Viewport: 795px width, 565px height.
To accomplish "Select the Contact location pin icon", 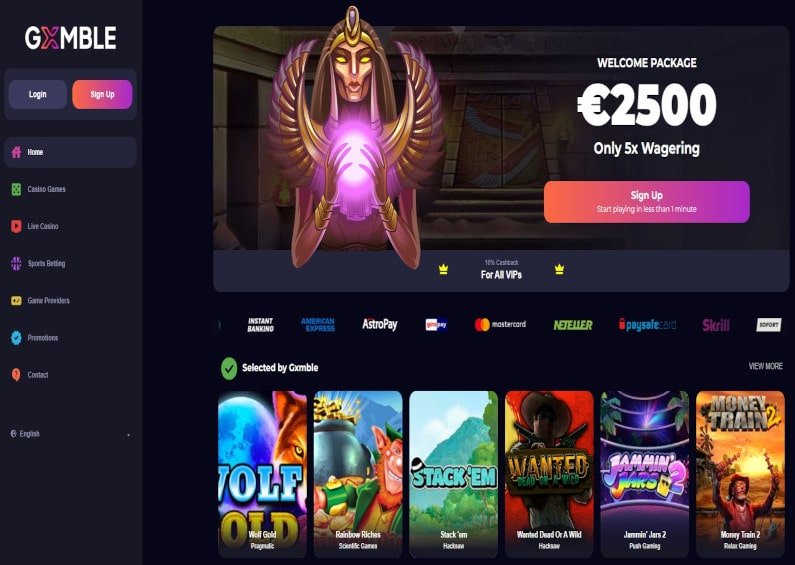I will pyautogui.click(x=16, y=375).
